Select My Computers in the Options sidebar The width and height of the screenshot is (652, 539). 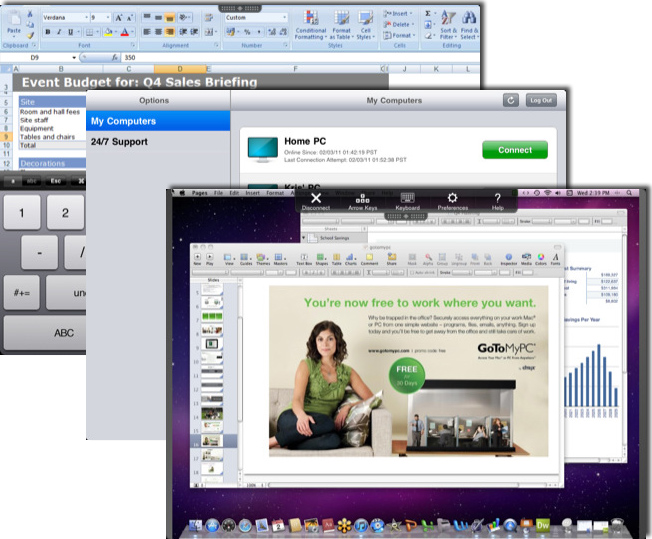(158, 121)
